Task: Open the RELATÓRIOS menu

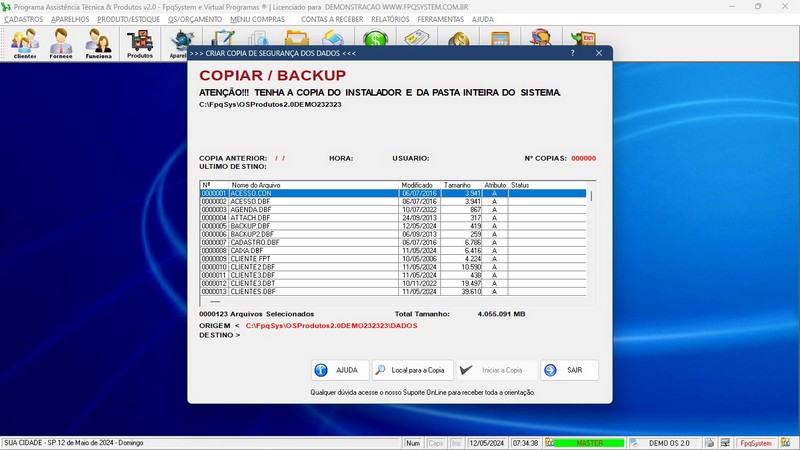Action: click(390, 19)
